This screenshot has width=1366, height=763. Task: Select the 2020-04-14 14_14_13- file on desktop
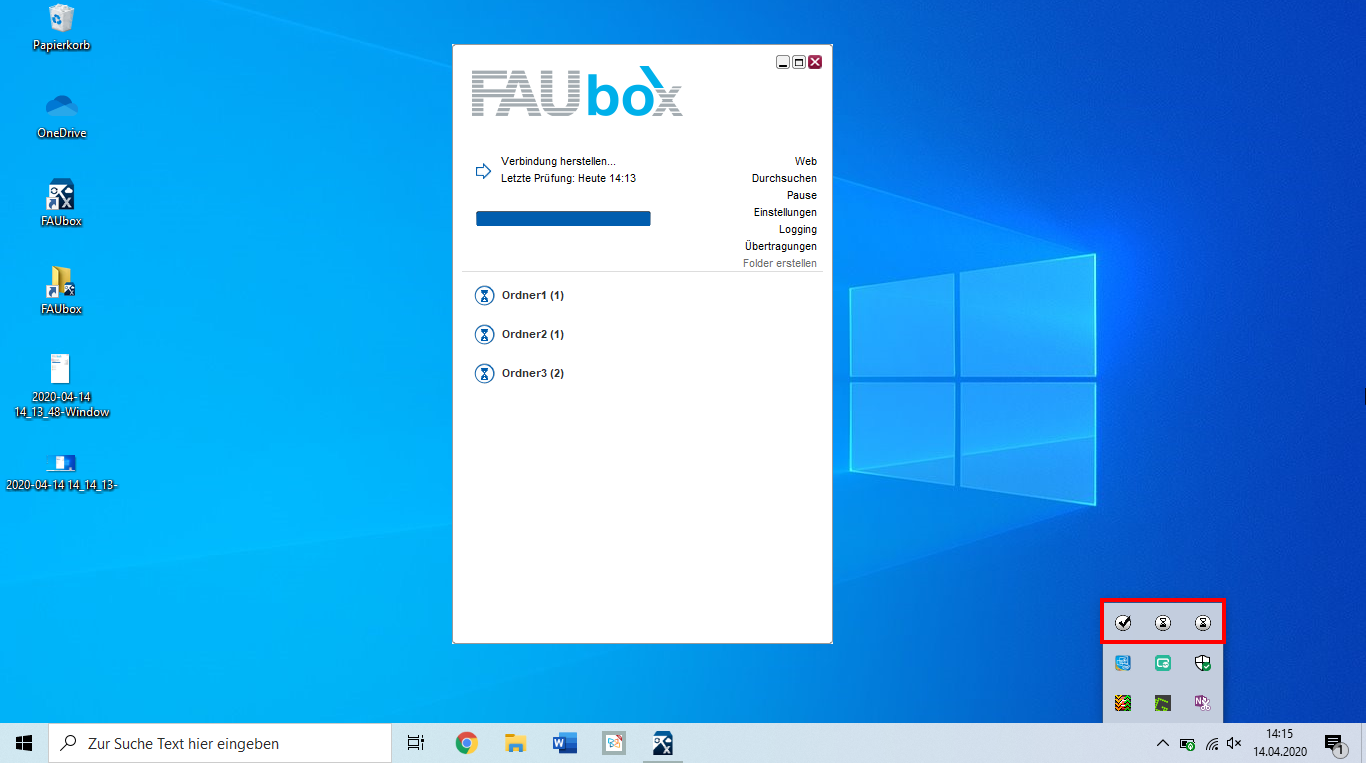pyautogui.click(x=62, y=472)
